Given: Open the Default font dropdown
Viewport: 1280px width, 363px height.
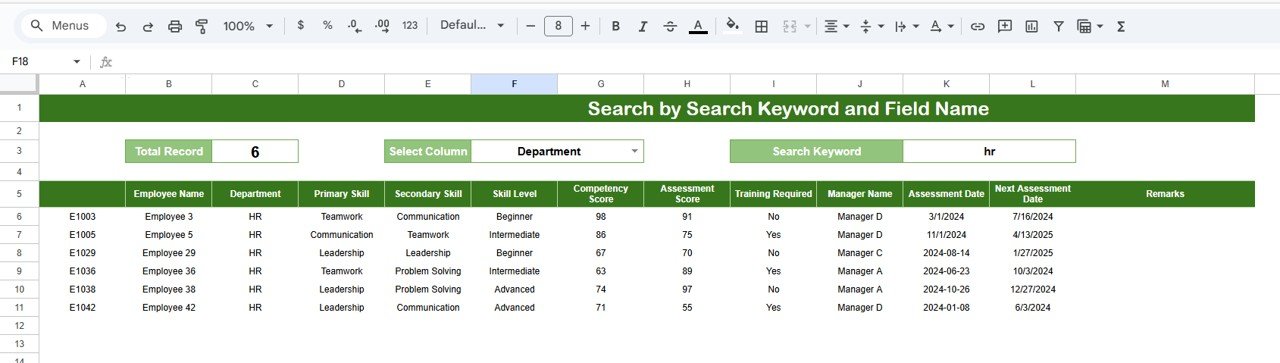Looking at the screenshot, I should [x=473, y=26].
